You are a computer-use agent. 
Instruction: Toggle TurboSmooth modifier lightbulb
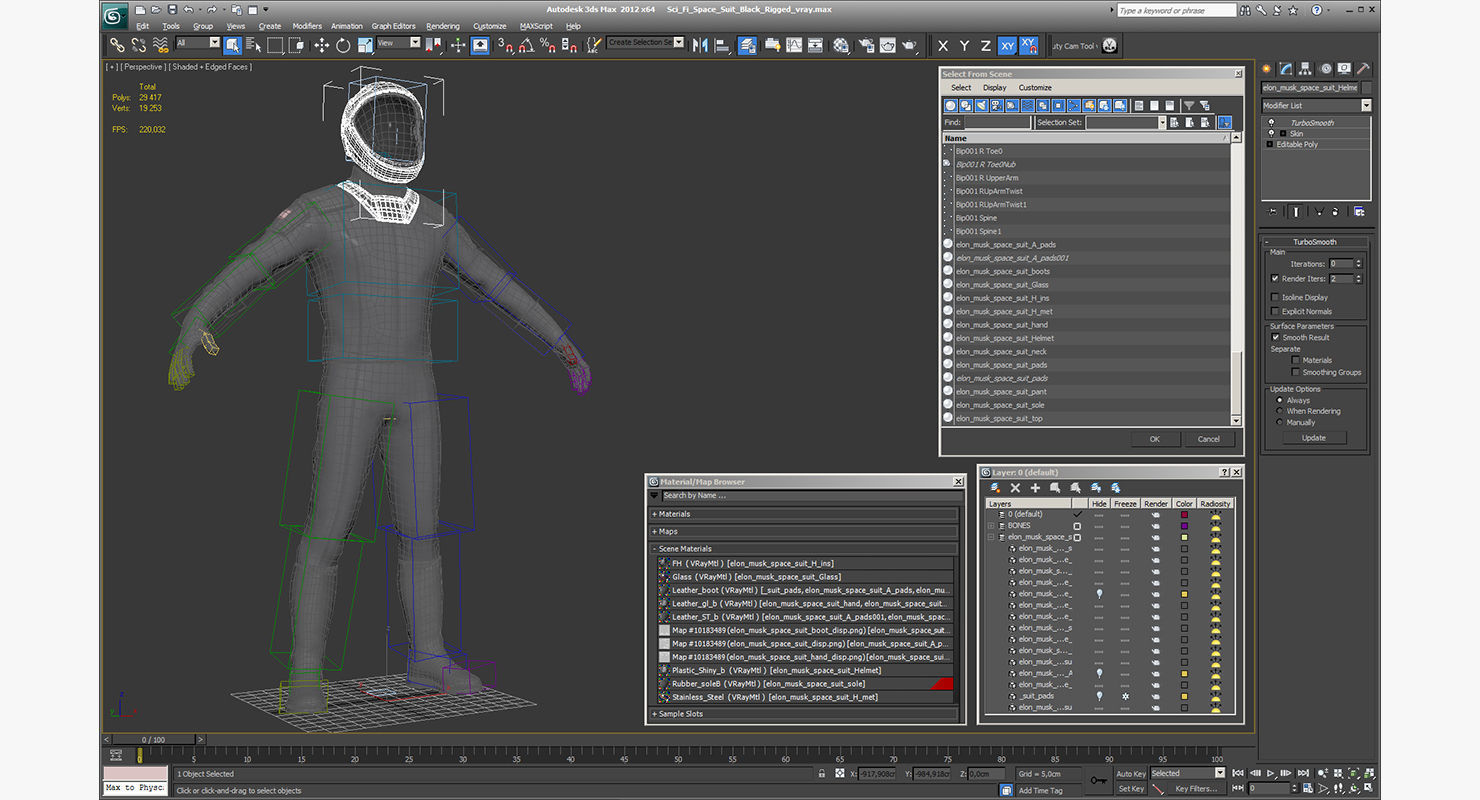coord(1271,122)
